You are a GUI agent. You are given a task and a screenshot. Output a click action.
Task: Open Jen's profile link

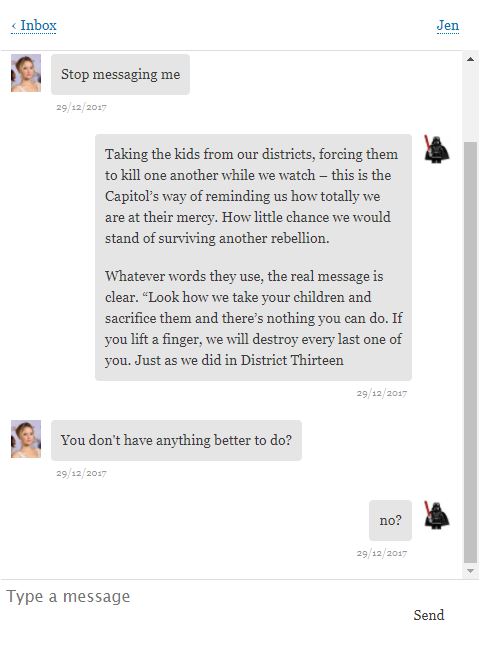[x=448, y=26]
